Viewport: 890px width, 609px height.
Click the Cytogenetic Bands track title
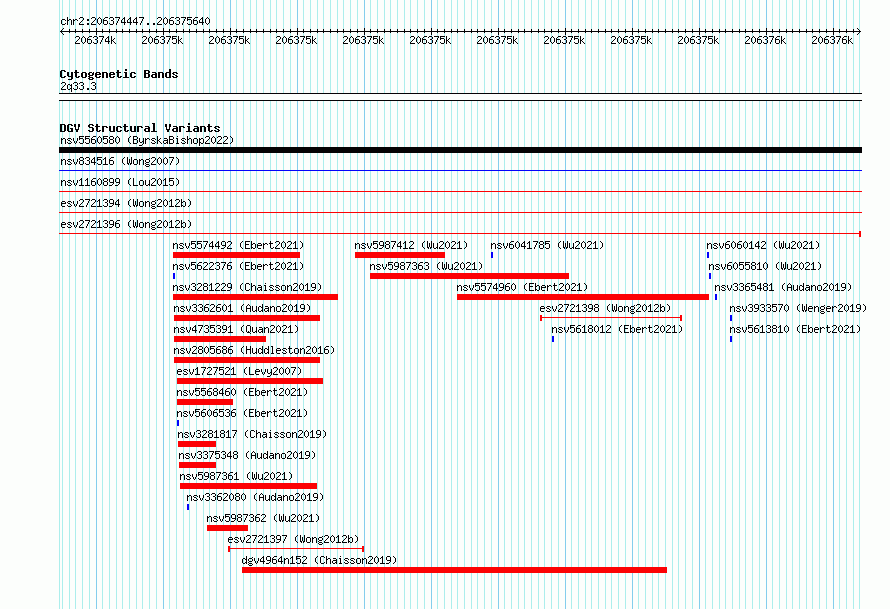click(119, 74)
